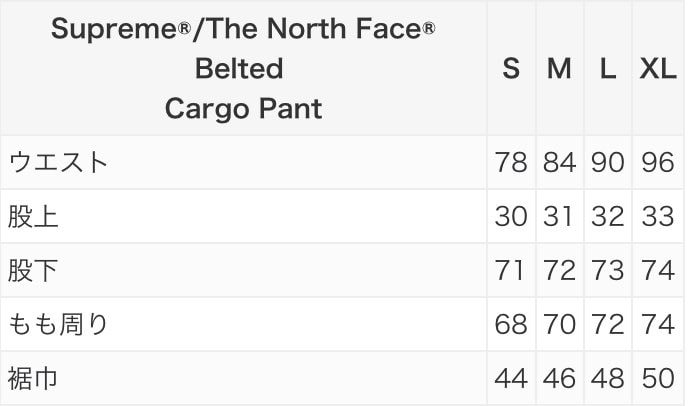Click inseam value 71 for size S
688x406 pixels.
point(509,270)
